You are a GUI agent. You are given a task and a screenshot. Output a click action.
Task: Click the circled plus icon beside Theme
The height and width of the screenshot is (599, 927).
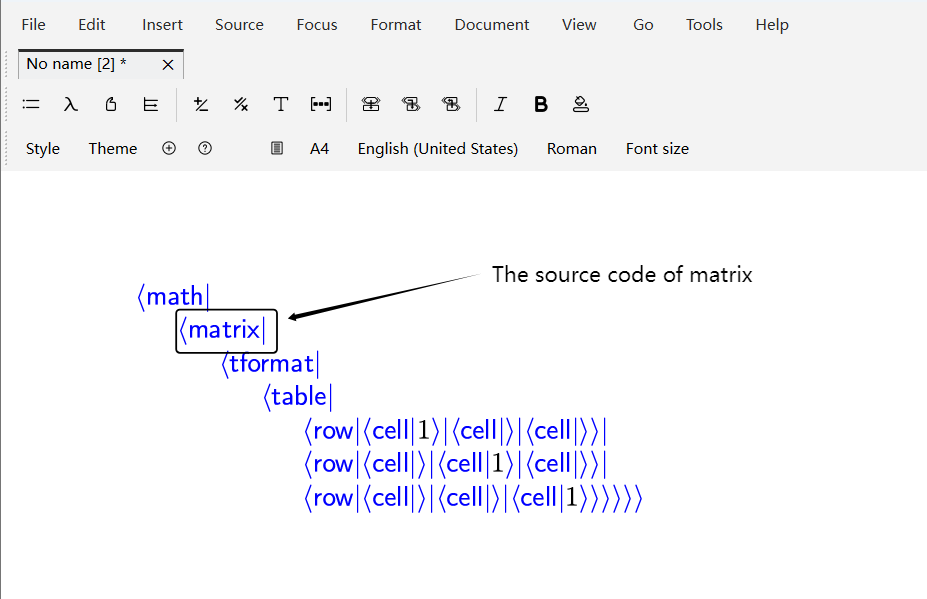click(169, 148)
